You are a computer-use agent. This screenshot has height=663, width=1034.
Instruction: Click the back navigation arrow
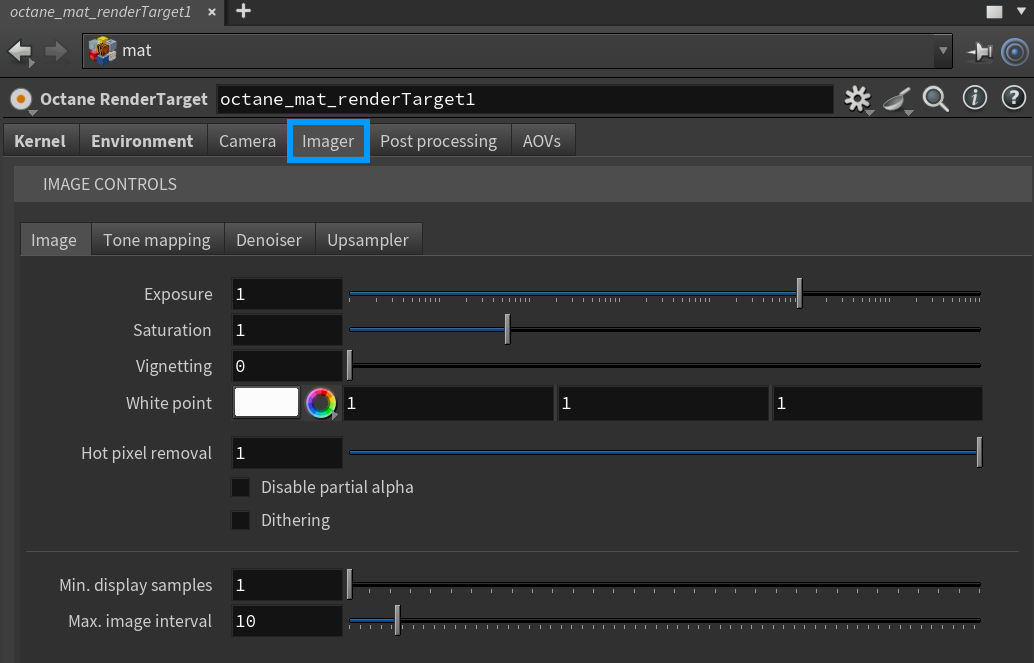tap(19, 50)
